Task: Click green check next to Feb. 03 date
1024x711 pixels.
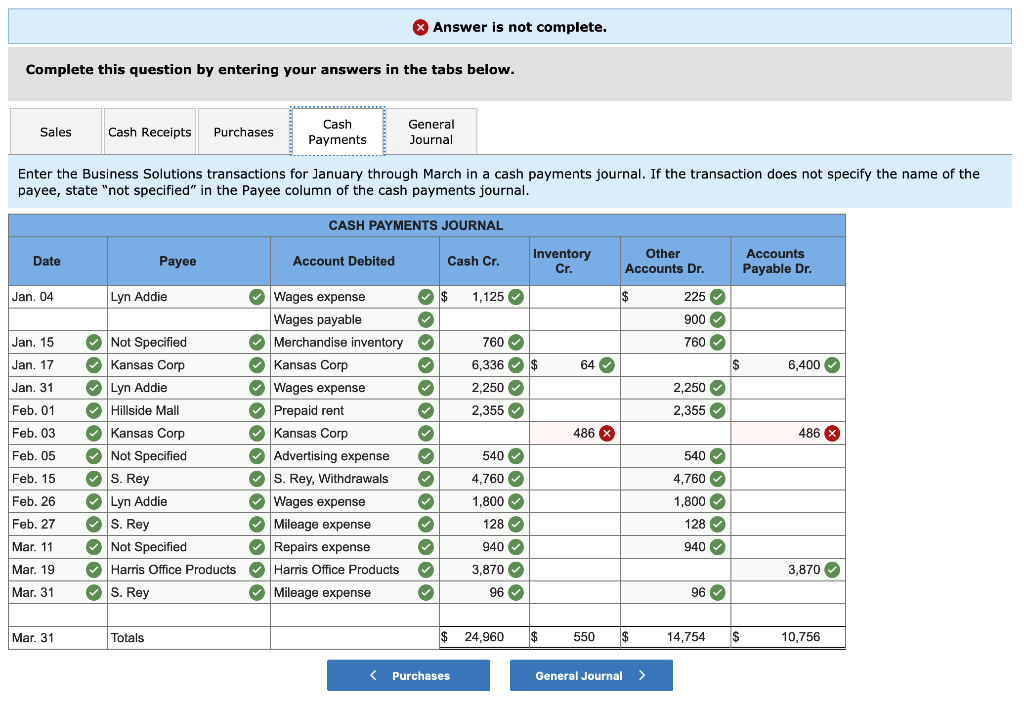Action: pyautogui.click(x=94, y=434)
